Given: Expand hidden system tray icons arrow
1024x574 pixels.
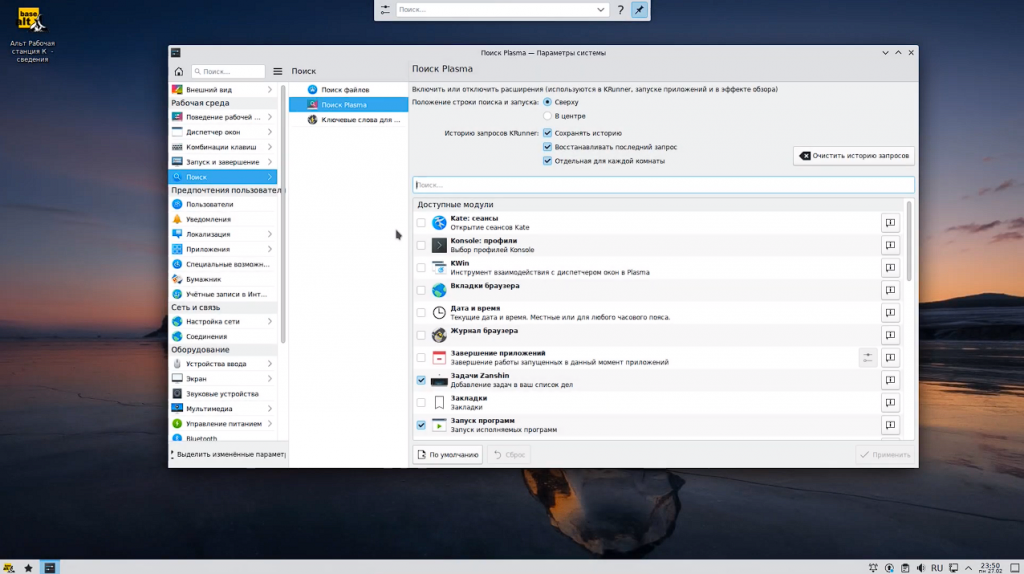Looking at the screenshot, I should click(968, 567).
